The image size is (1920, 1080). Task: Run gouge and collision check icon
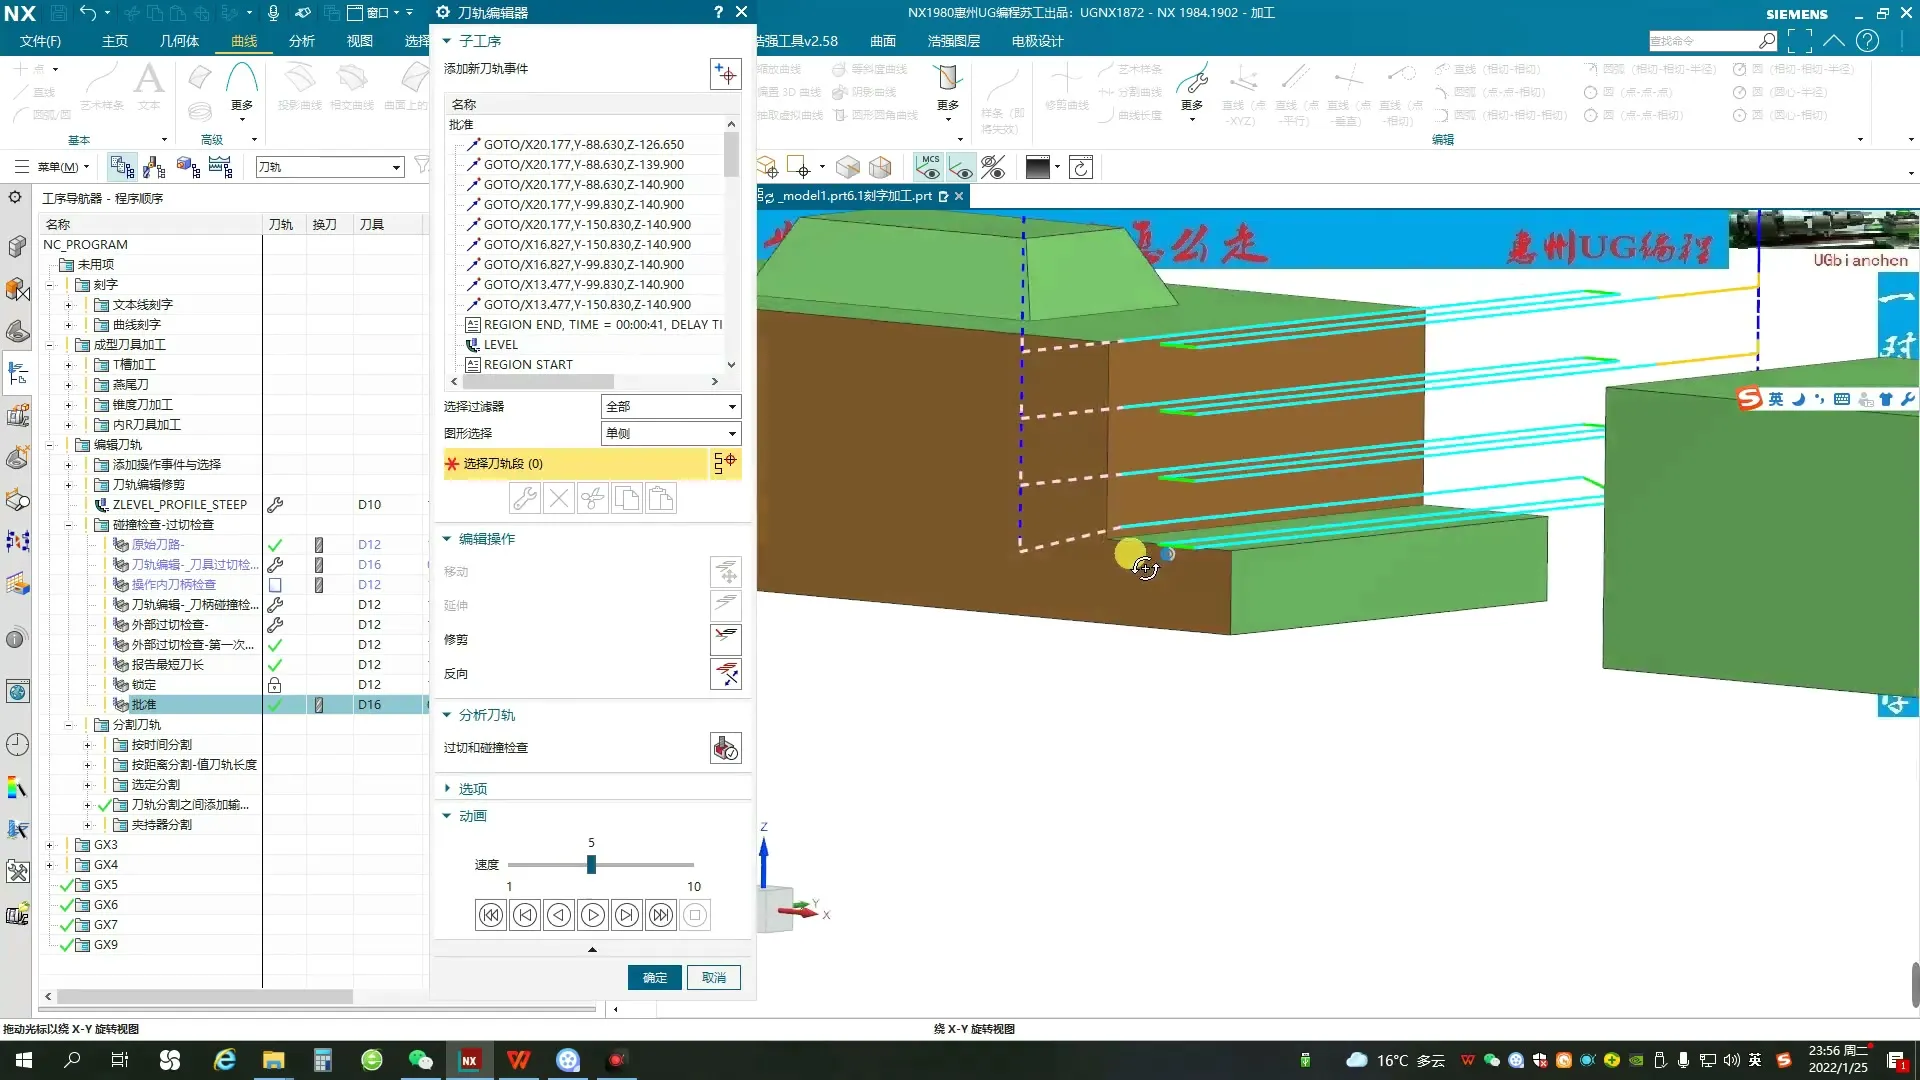tap(725, 748)
